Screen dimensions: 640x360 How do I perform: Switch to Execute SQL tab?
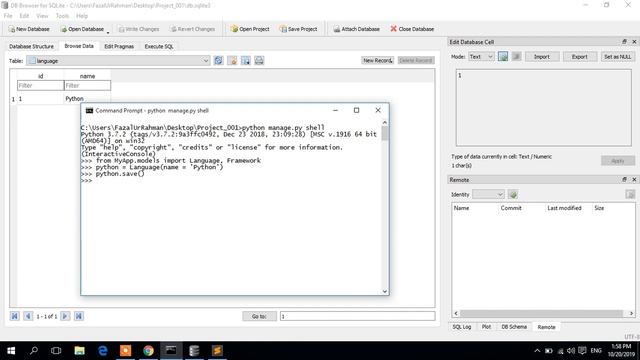click(x=159, y=47)
